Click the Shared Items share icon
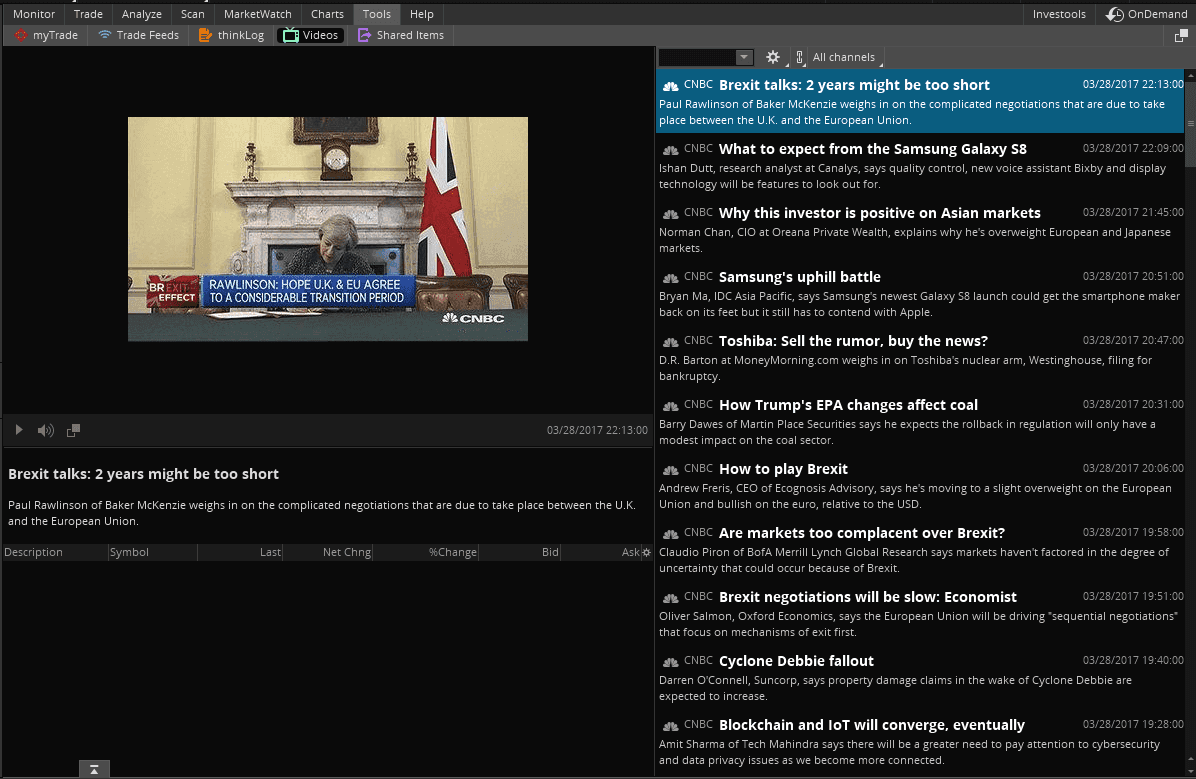Viewport: 1196px width, 779px height. (x=364, y=35)
